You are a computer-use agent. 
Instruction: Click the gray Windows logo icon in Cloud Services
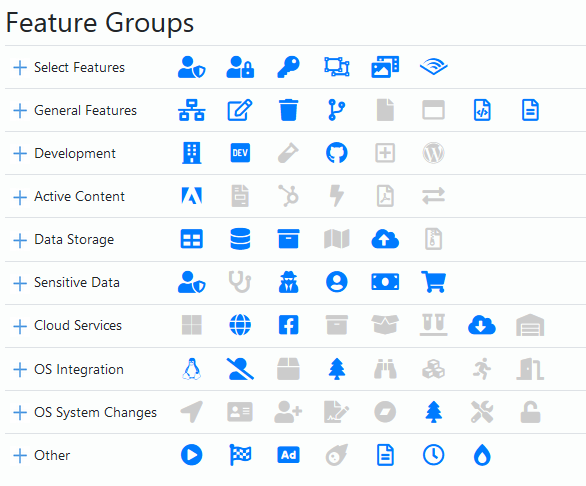192,325
